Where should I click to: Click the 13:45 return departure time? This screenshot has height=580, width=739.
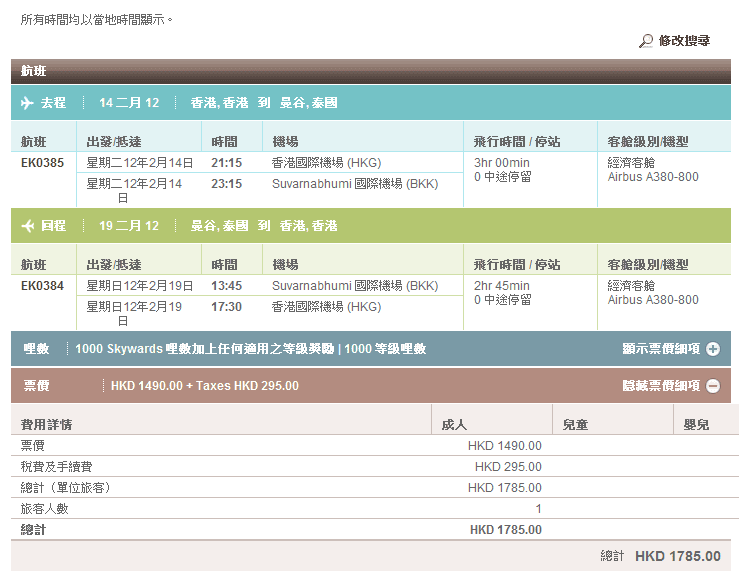(226, 286)
